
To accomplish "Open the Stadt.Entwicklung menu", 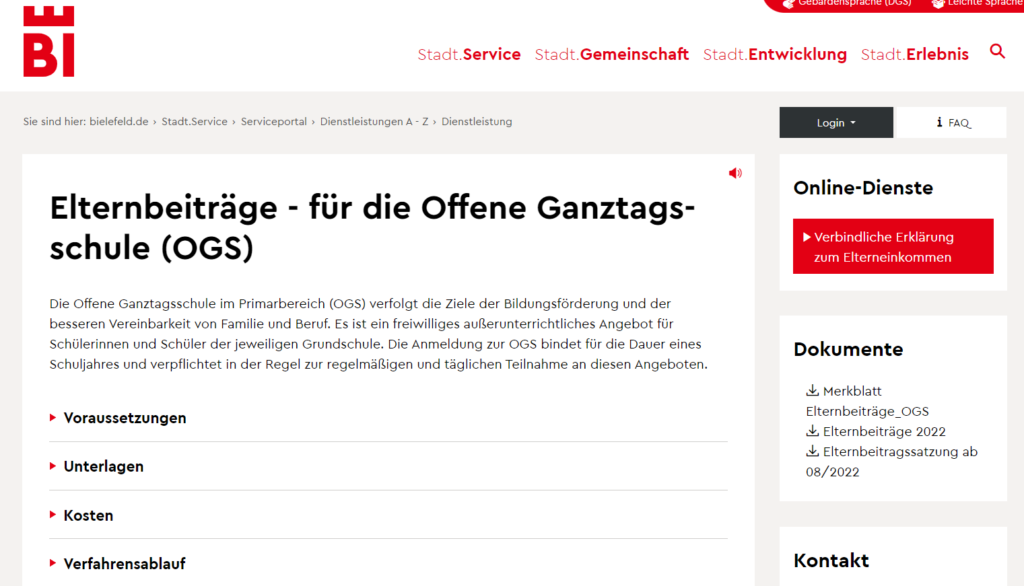I will (x=774, y=55).
